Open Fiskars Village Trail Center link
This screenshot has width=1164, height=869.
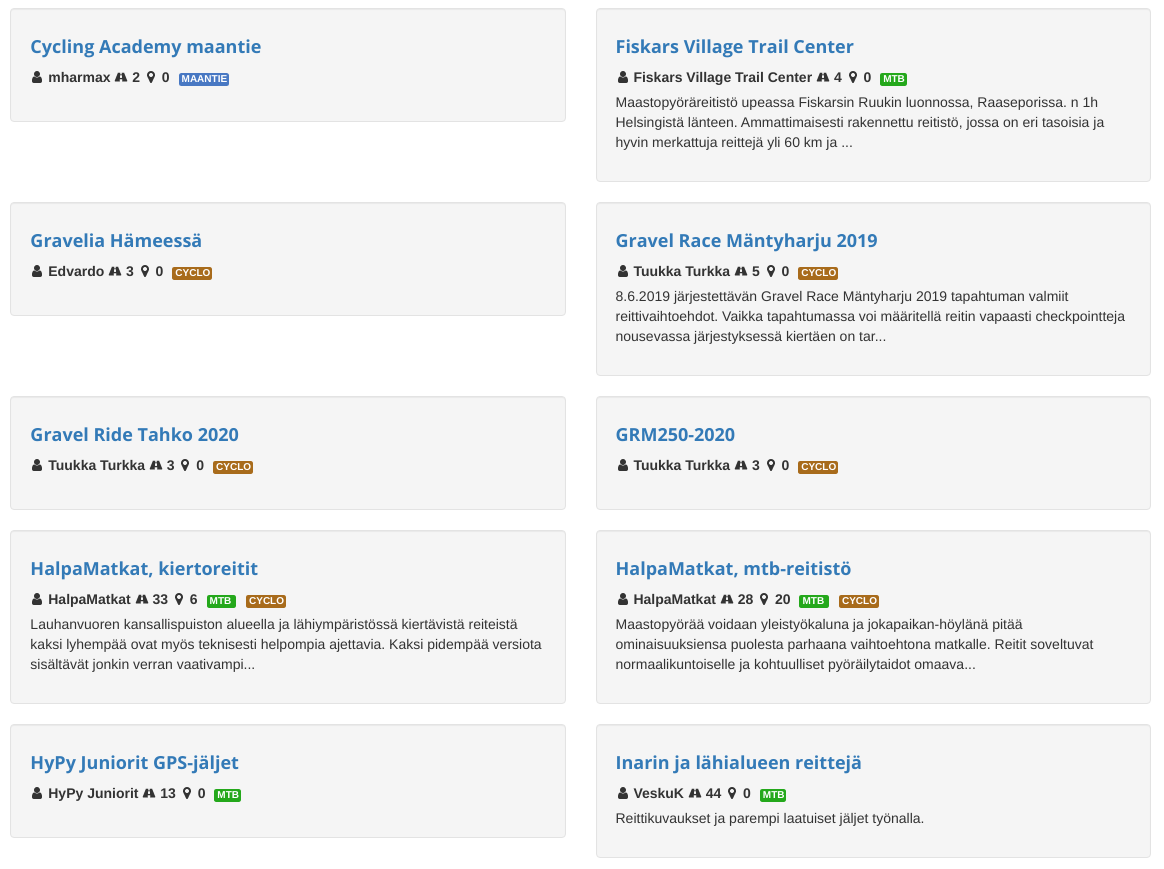[x=734, y=47]
